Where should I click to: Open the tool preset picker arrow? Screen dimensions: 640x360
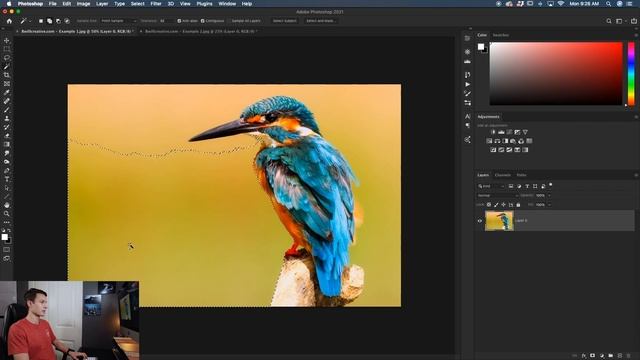30,21
